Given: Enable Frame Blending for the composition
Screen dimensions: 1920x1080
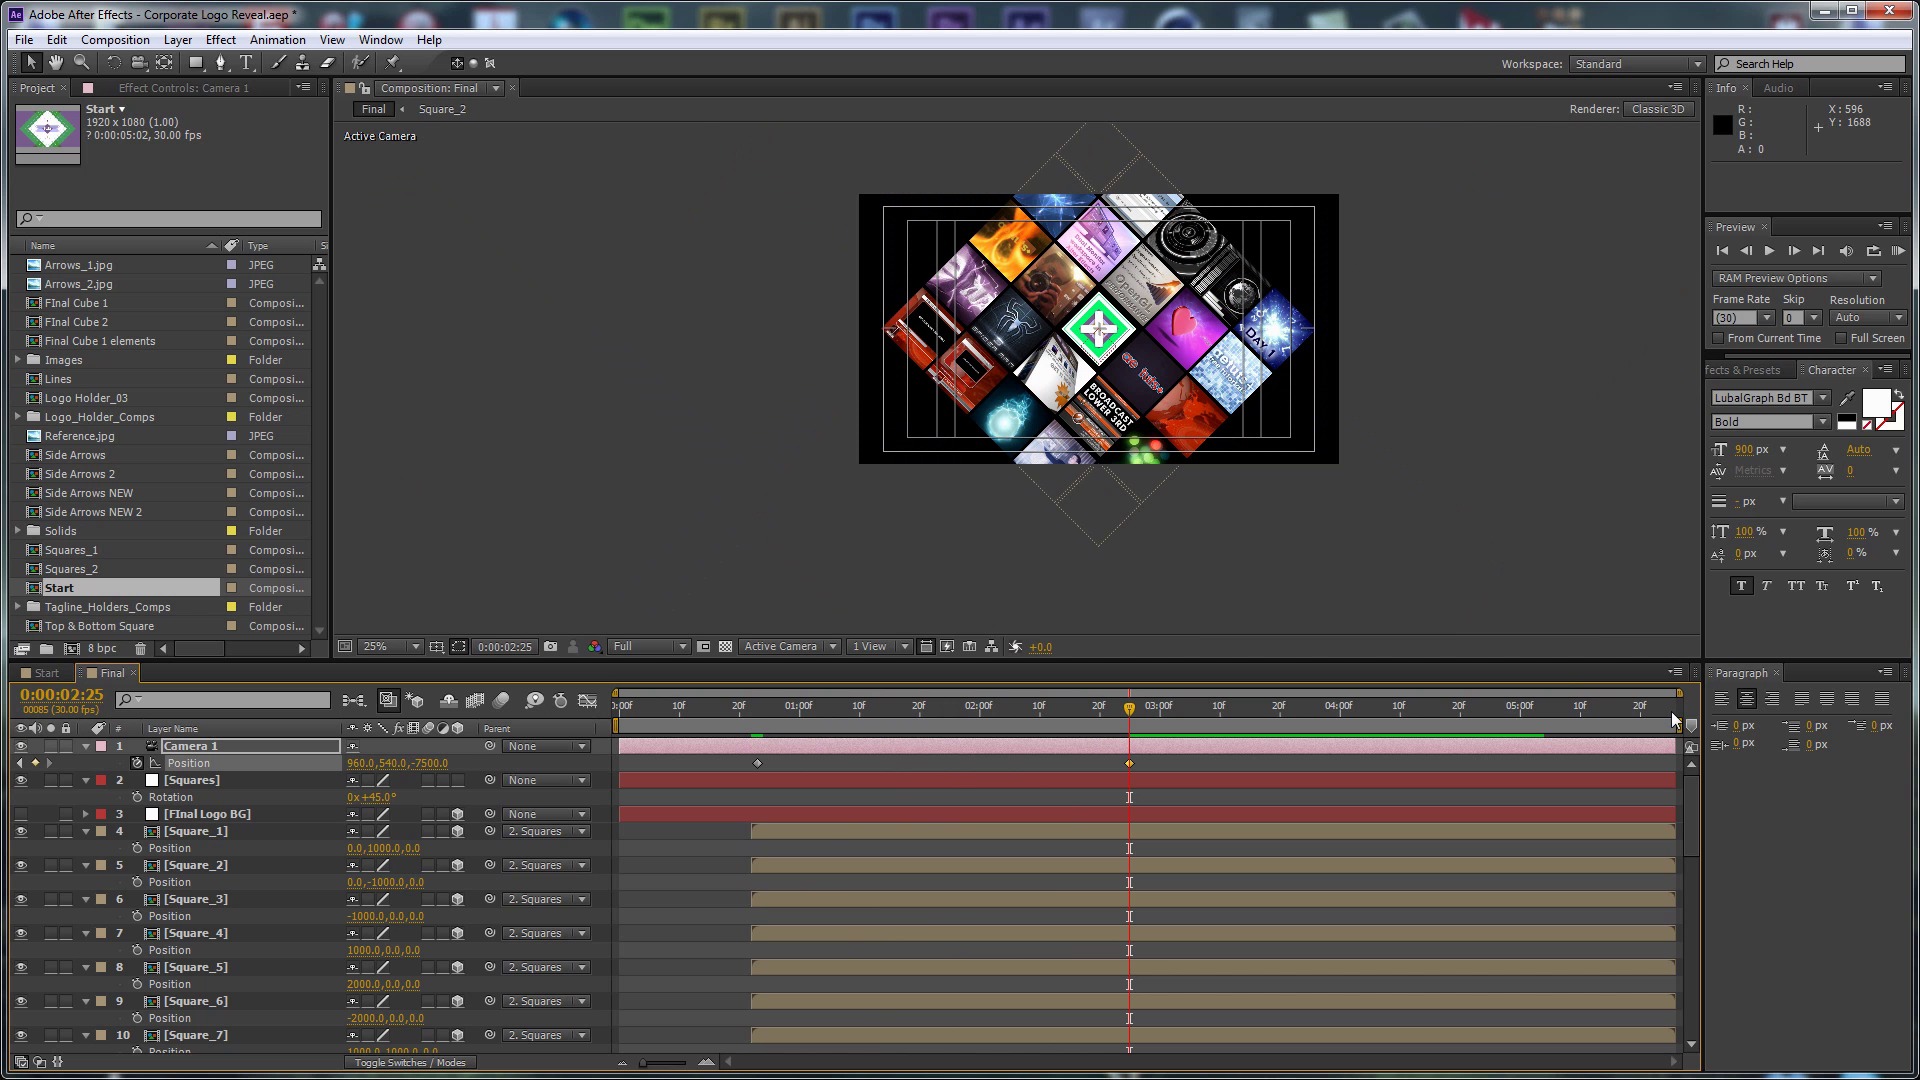Looking at the screenshot, I should coord(475,700).
